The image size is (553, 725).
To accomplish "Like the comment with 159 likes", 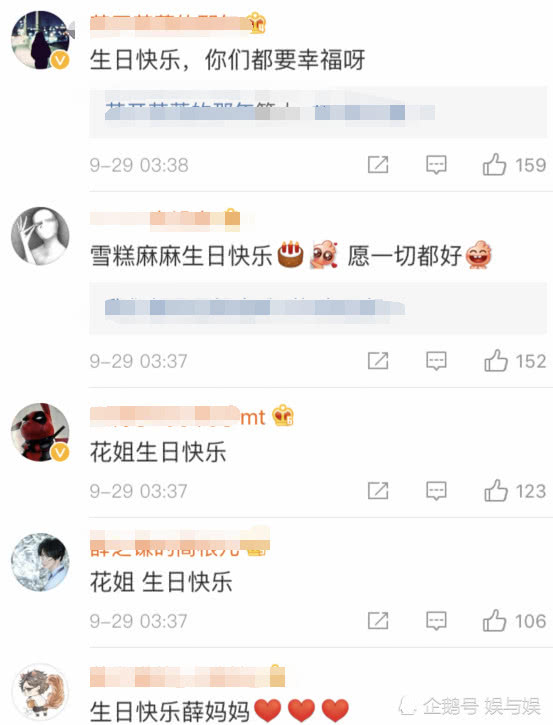I will pyautogui.click(x=494, y=165).
